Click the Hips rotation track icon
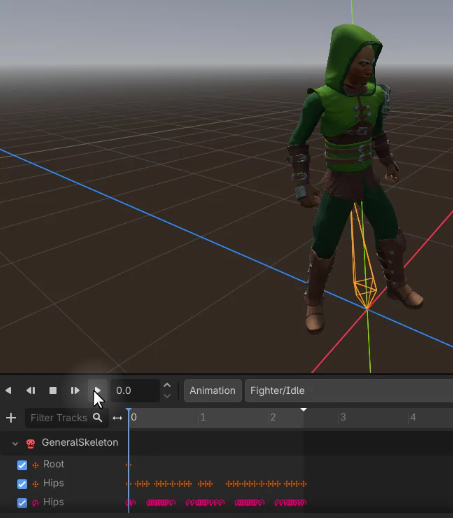This screenshot has height=518, width=453. (x=35, y=503)
